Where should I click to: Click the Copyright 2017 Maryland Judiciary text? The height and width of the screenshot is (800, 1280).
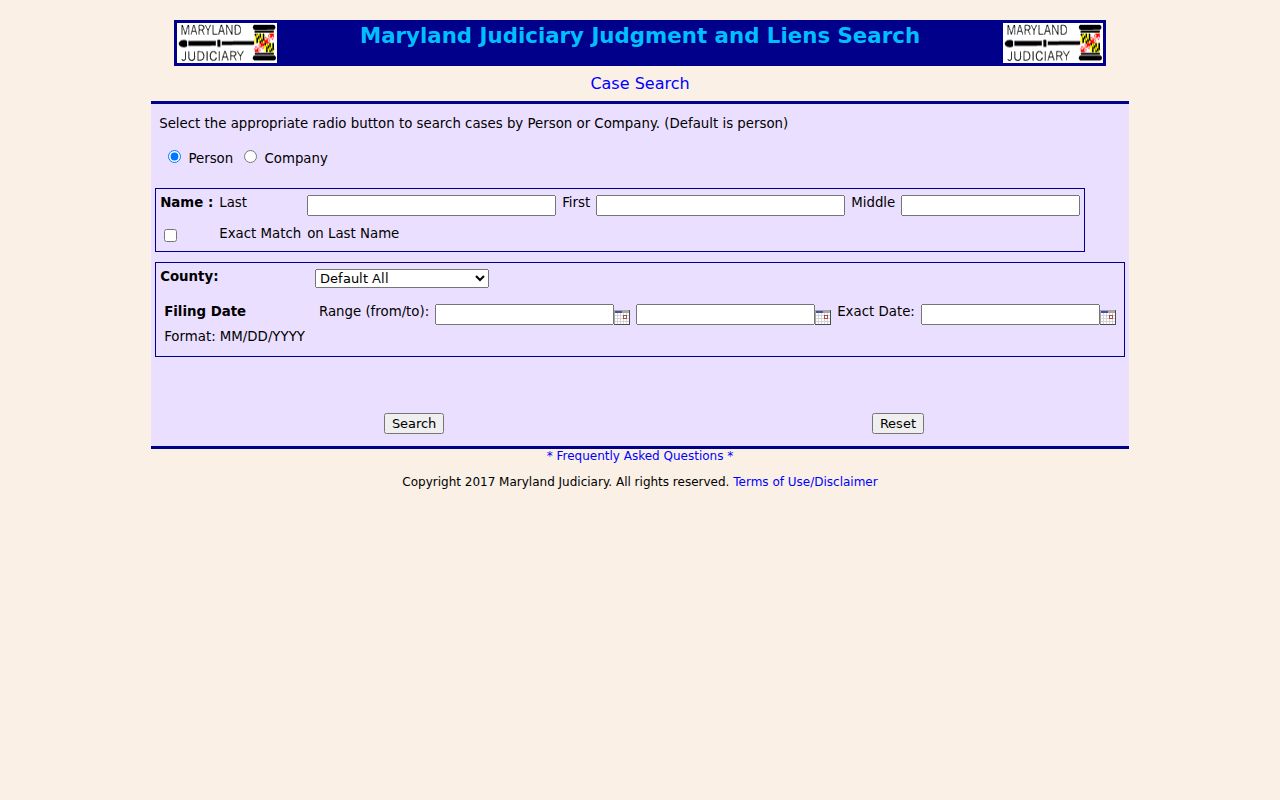pyautogui.click(x=565, y=482)
